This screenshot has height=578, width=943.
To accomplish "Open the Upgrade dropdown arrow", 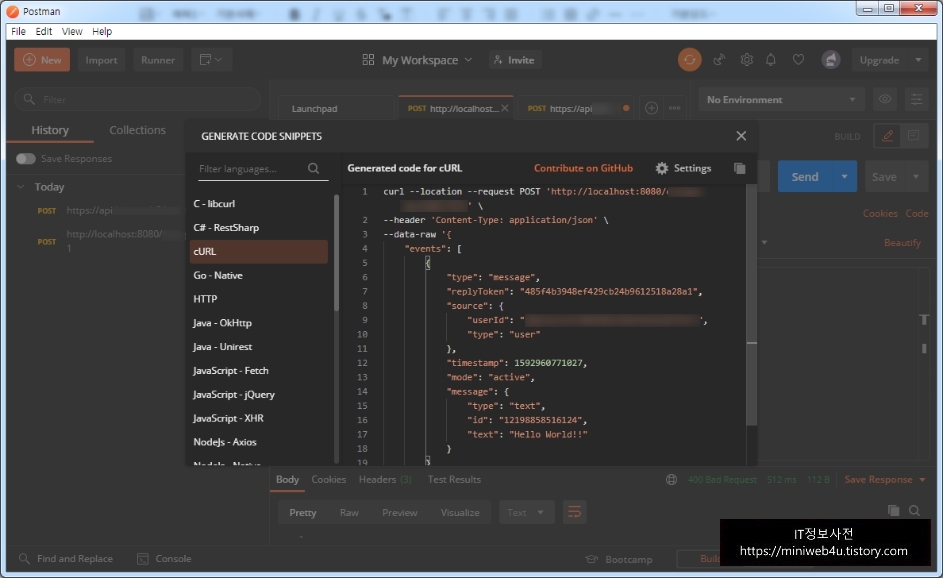I will click(x=918, y=60).
